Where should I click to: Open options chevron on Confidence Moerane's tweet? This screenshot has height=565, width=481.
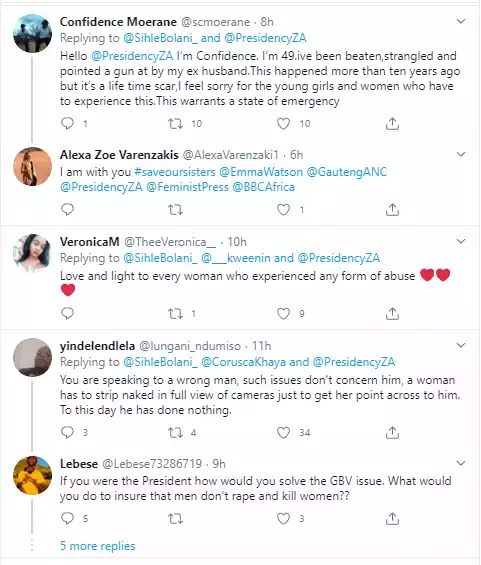point(461,21)
